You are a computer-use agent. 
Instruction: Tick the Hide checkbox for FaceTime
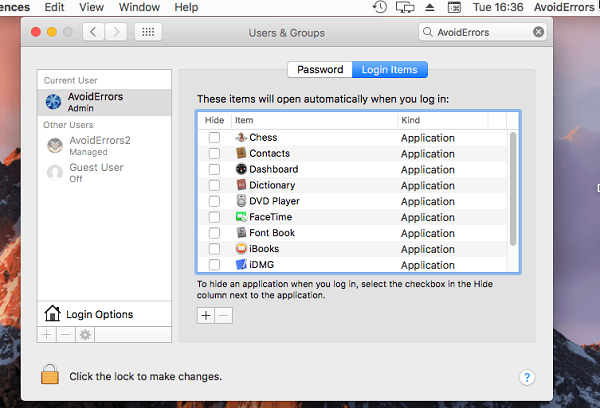coord(214,217)
